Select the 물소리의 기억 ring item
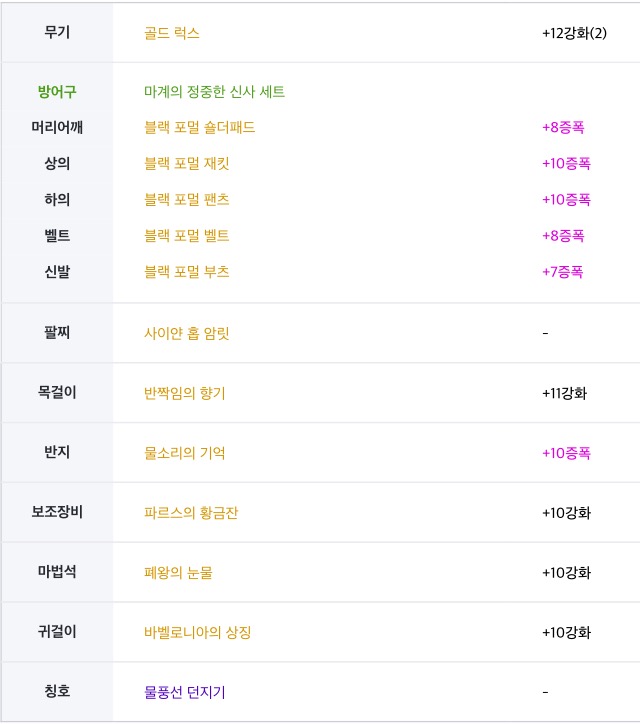This screenshot has height=724, width=640. coord(184,453)
